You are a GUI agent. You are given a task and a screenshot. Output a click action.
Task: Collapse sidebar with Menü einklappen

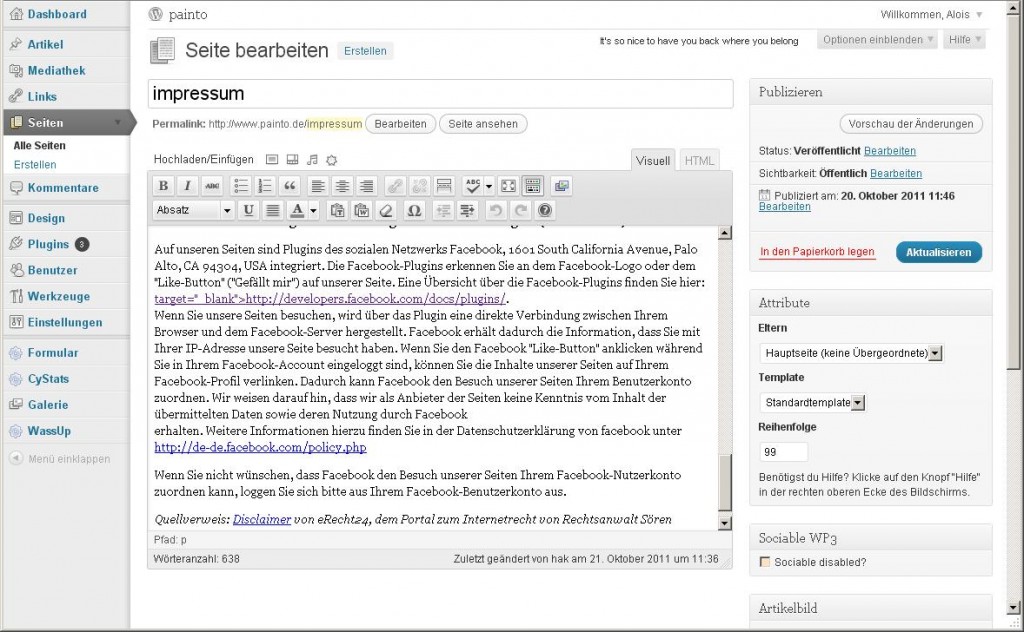click(x=60, y=459)
